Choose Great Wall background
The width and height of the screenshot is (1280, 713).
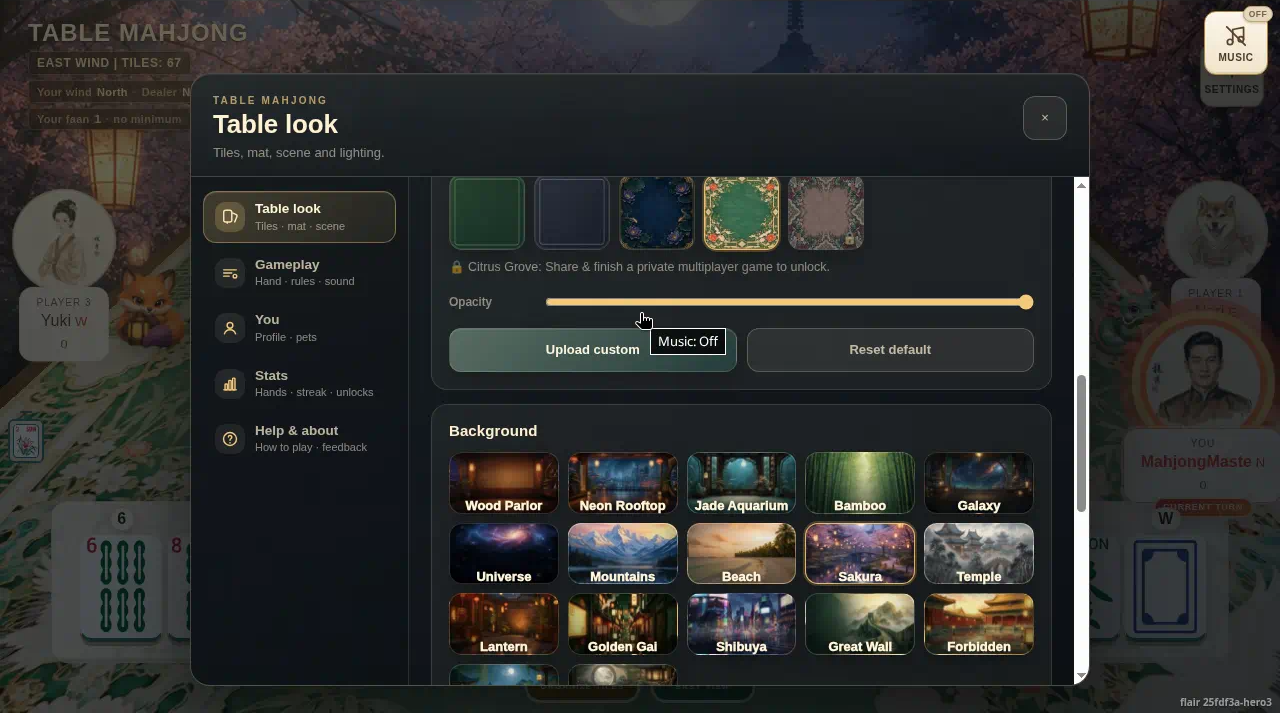tap(860, 624)
